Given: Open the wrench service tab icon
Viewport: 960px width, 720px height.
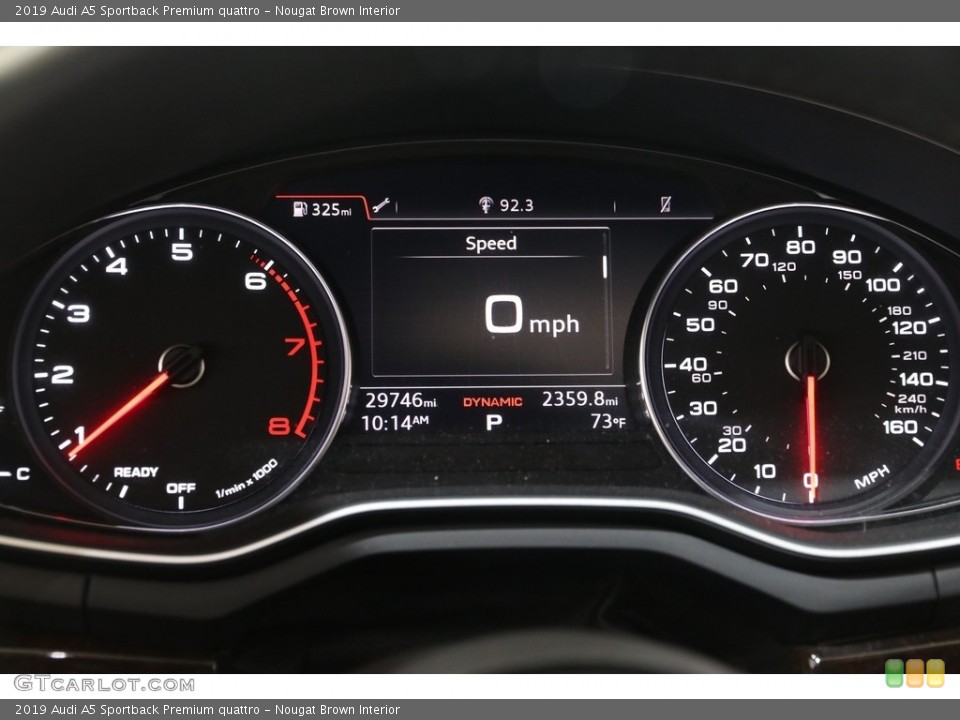Looking at the screenshot, I should pos(381,206).
